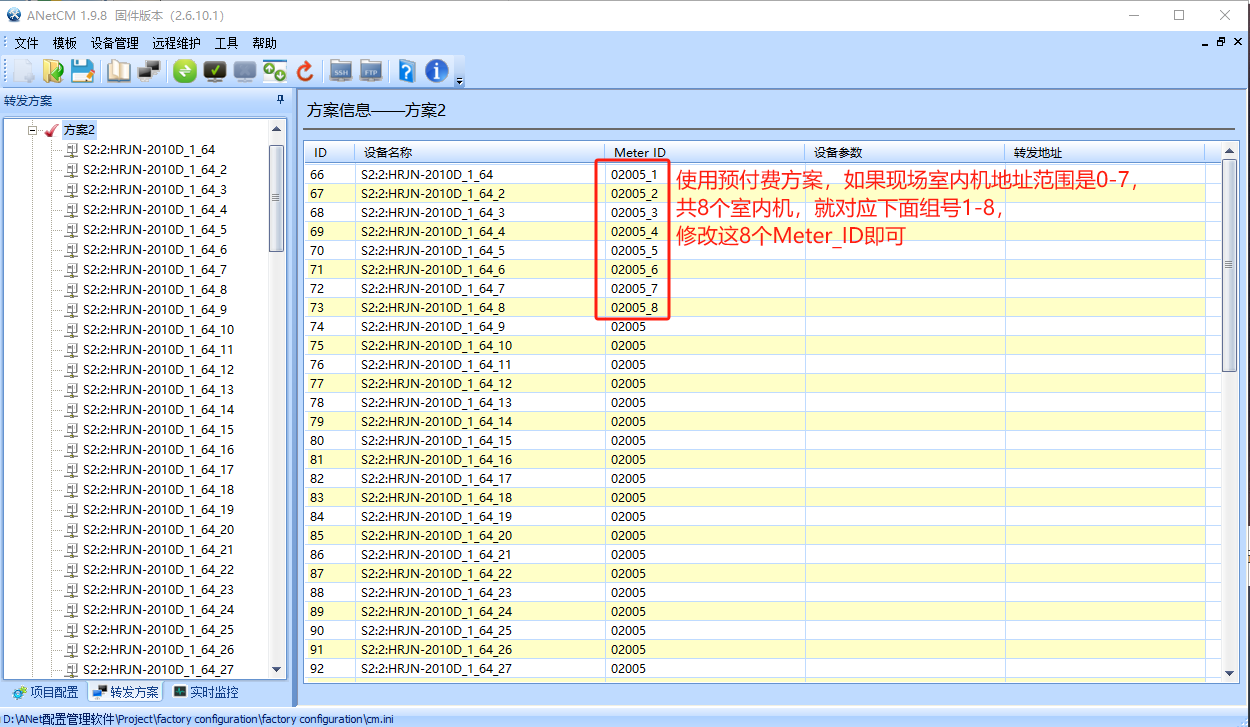Click the open project folder icon

[53, 71]
